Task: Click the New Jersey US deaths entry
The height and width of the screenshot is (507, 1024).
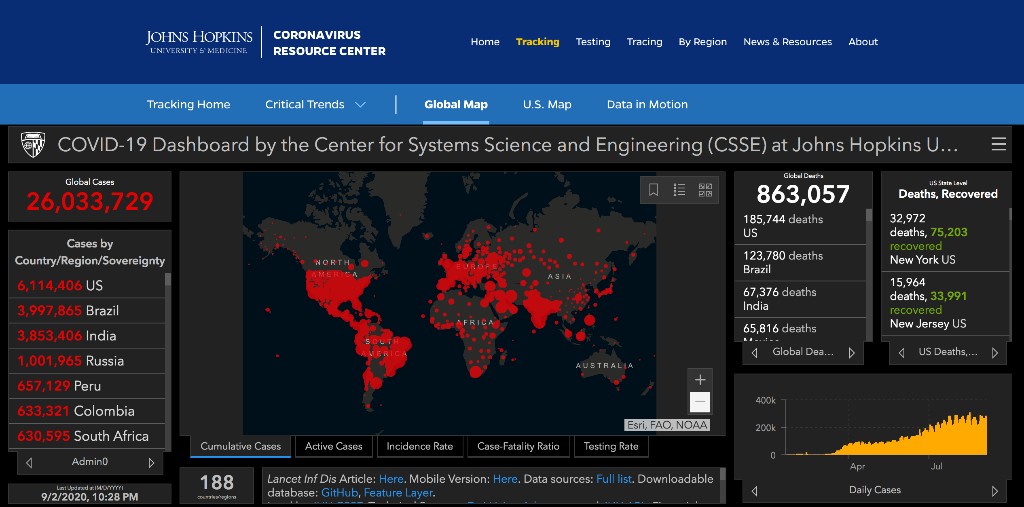Action: click(944, 303)
